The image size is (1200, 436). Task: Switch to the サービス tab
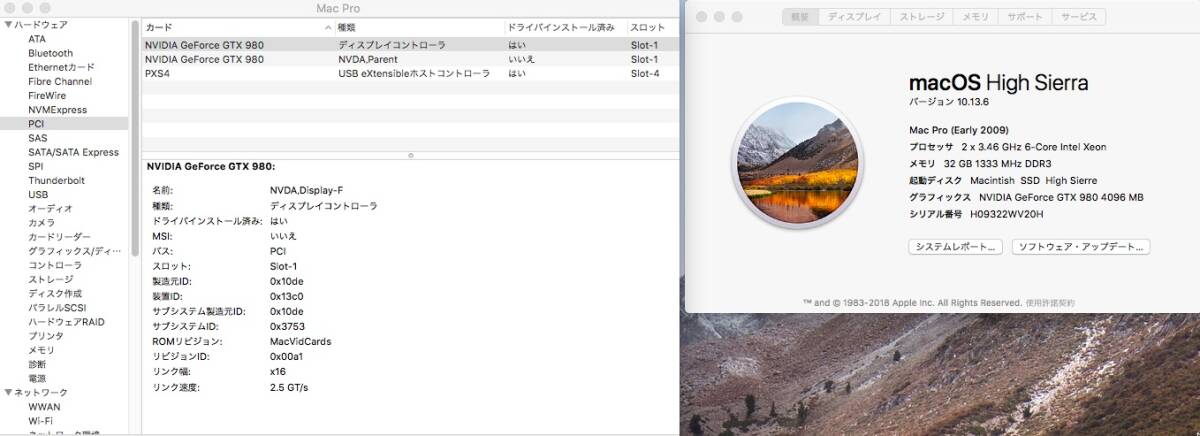coord(1079,17)
